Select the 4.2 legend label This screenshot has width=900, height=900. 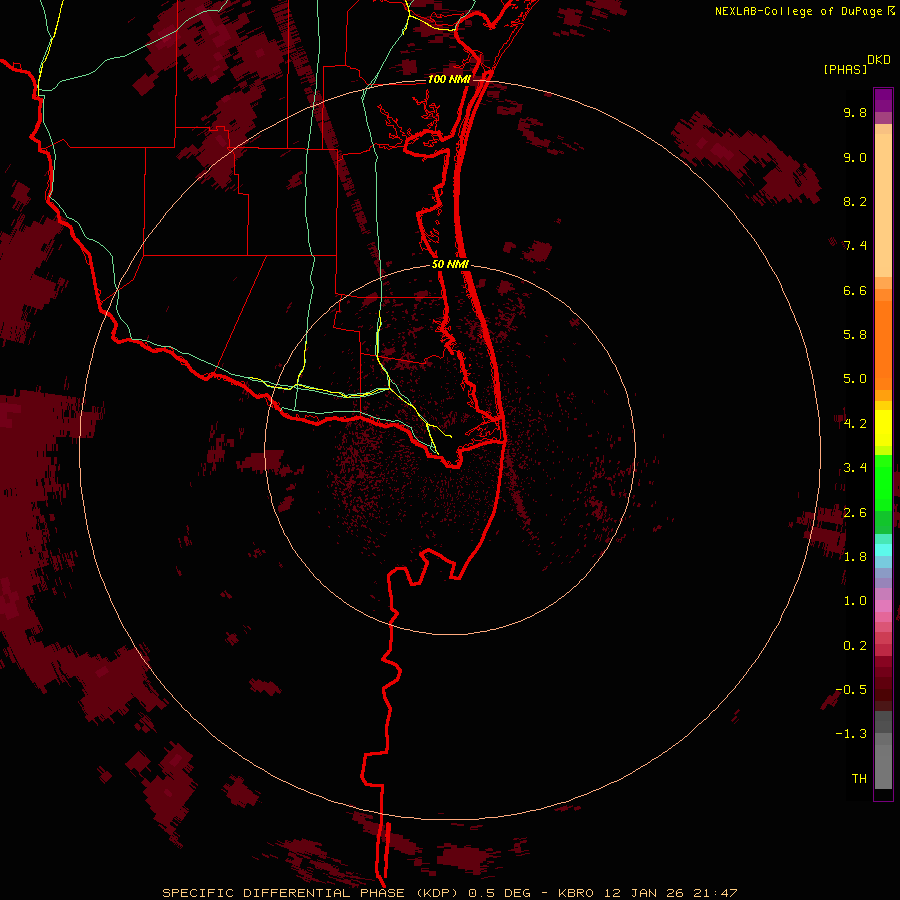click(855, 423)
